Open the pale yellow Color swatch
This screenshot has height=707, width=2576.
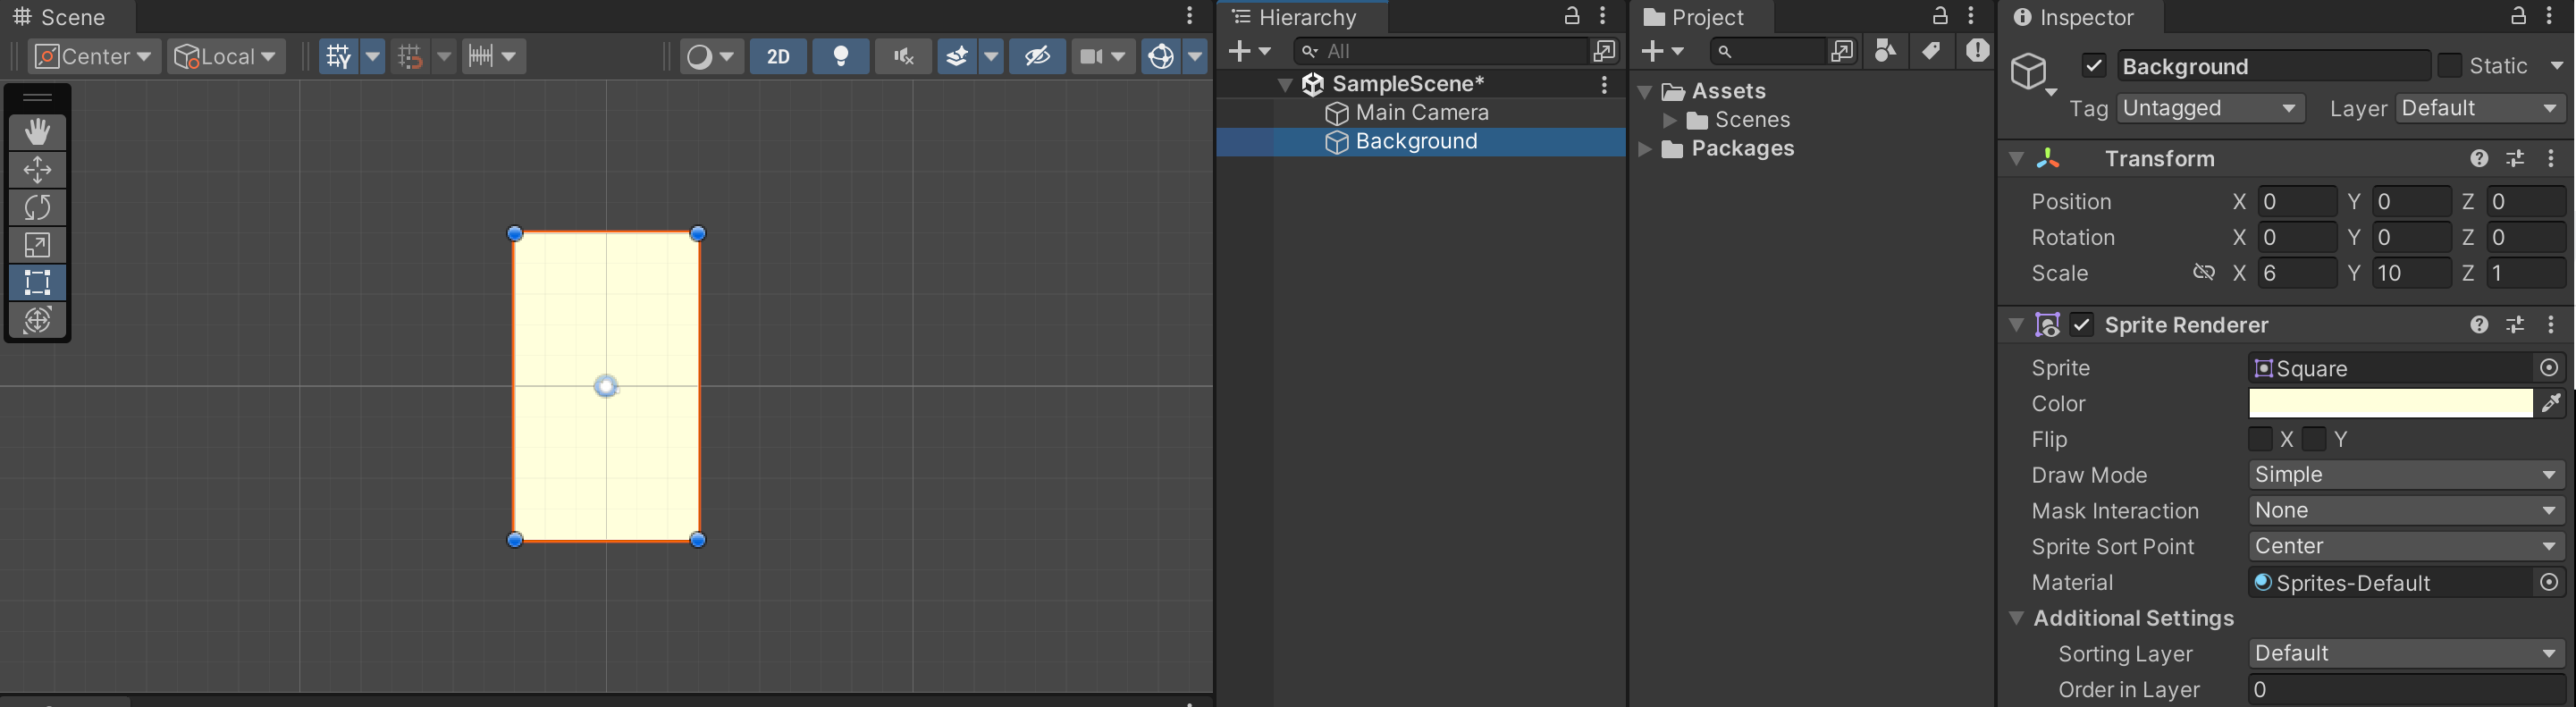pos(2390,403)
